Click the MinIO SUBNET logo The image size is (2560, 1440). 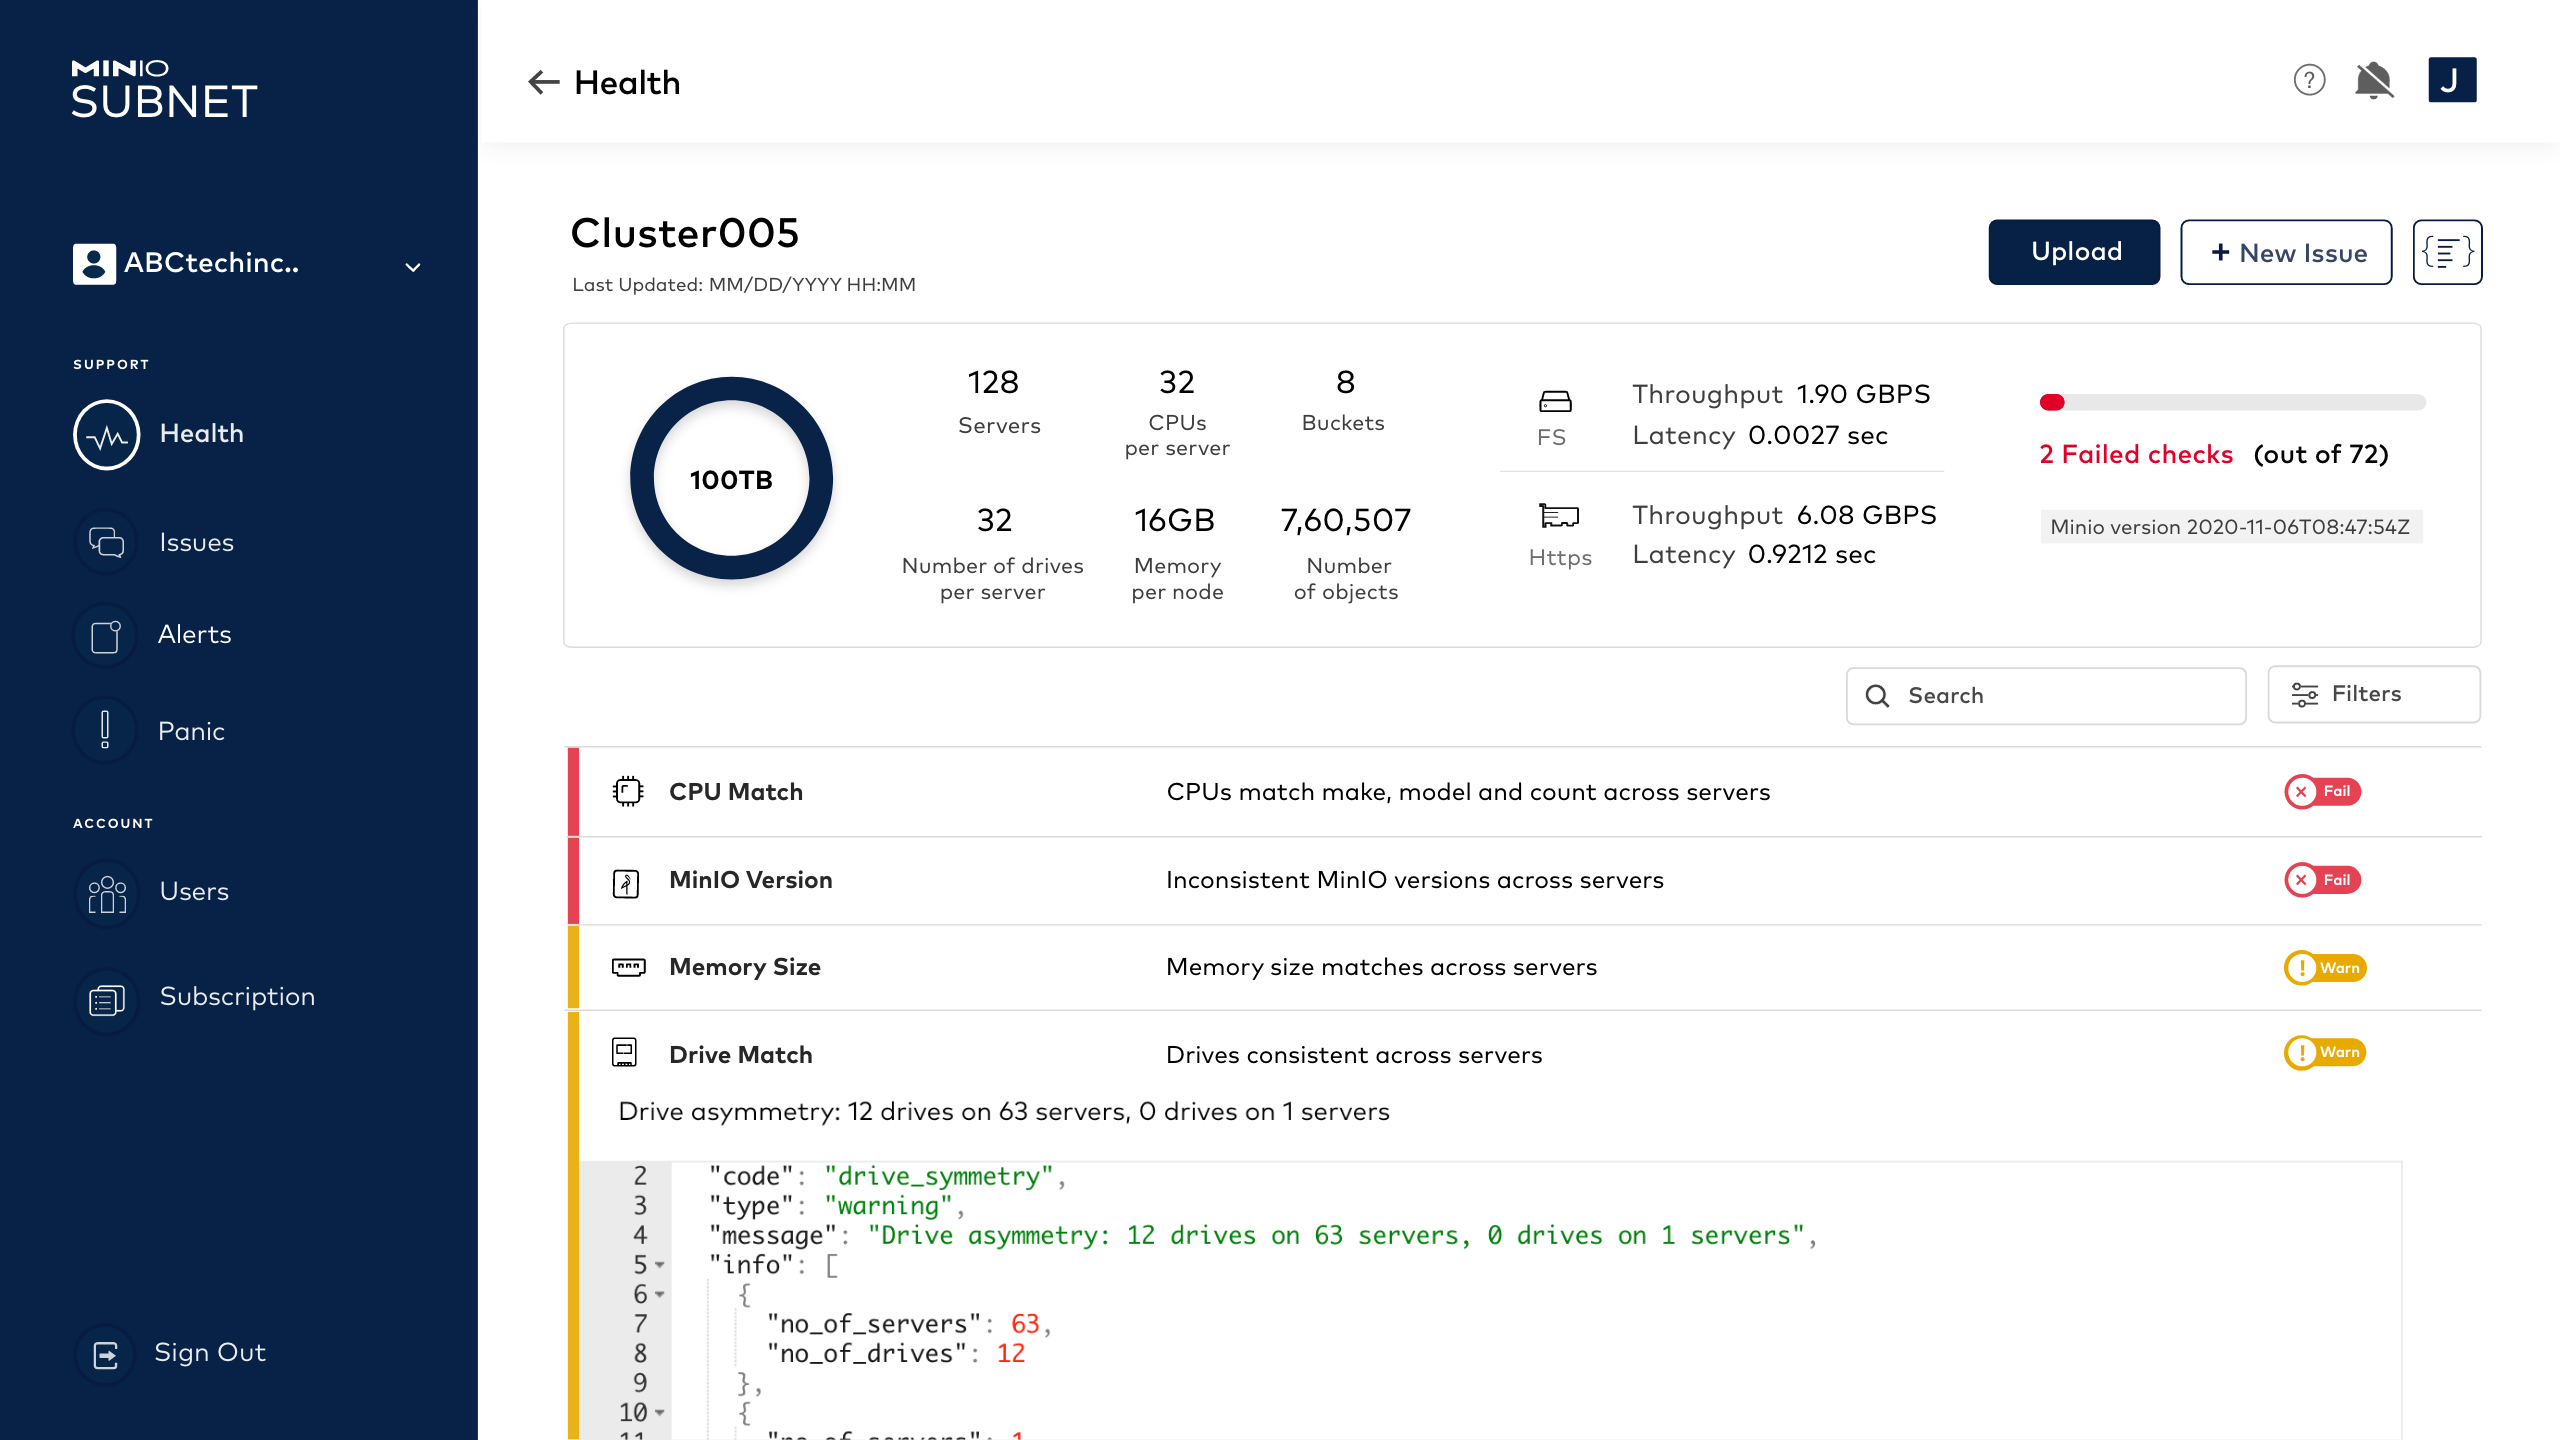(164, 90)
